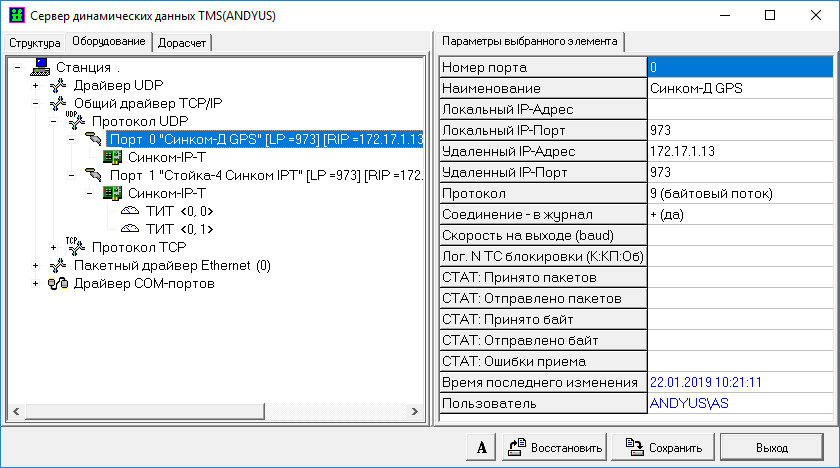Click the Наименование value field
840x468 pixels.
click(x=739, y=88)
